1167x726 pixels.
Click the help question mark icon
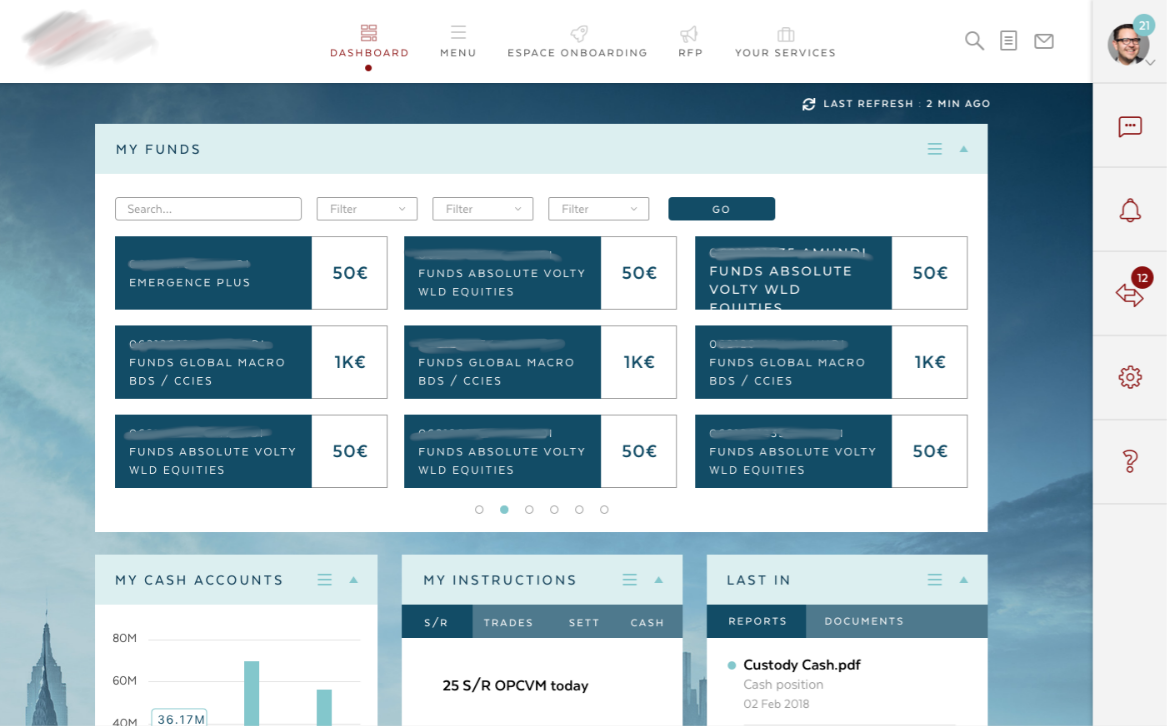point(1129,460)
